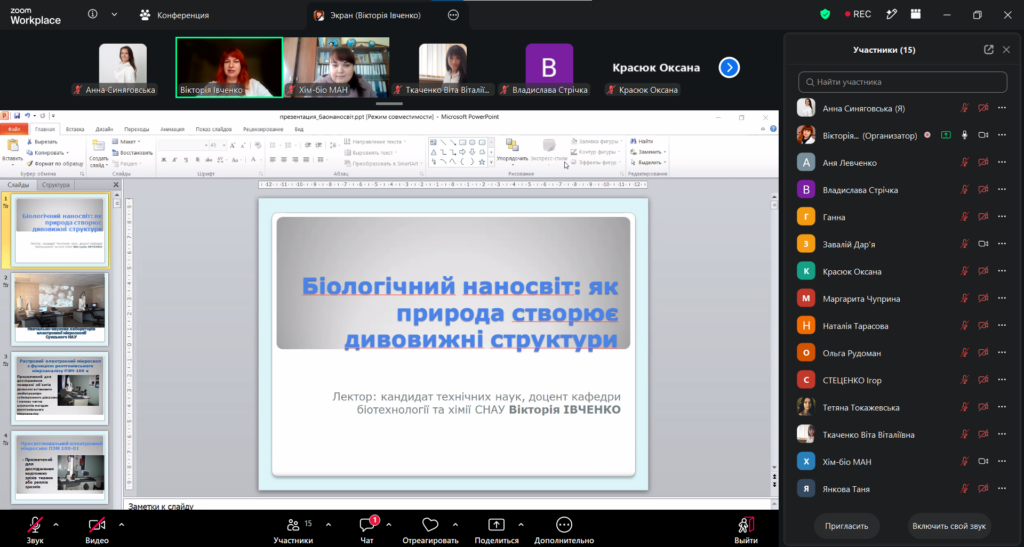Click the meeting info icon near Zoom logo
Viewport: 1024px width, 547px height.
93,14
